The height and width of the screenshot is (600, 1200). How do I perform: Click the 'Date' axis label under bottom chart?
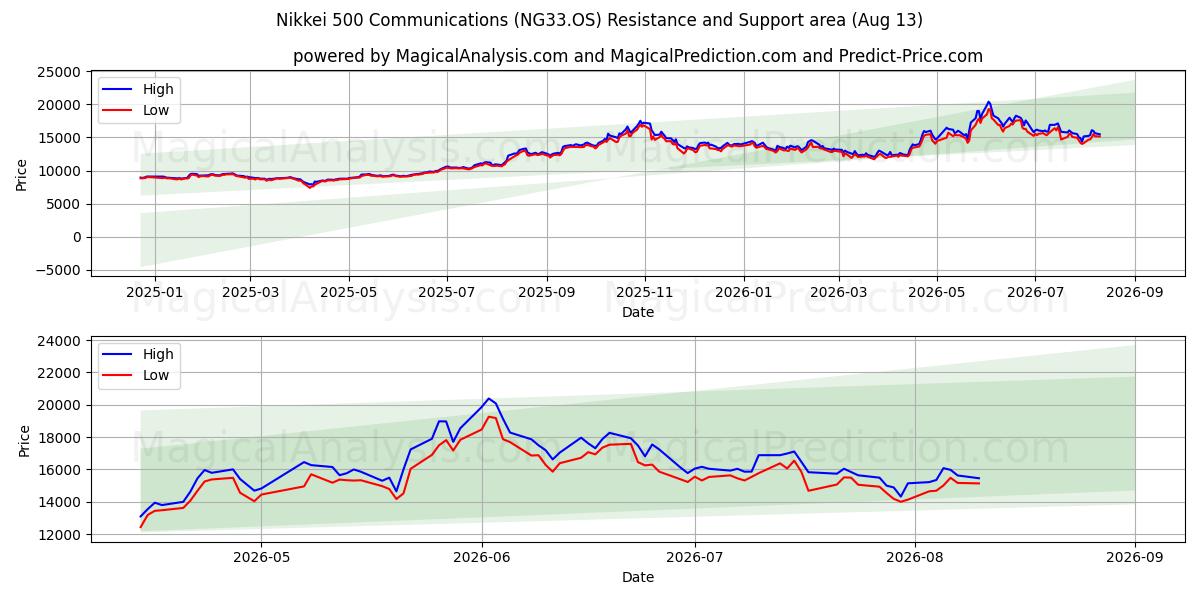coord(638,578)
